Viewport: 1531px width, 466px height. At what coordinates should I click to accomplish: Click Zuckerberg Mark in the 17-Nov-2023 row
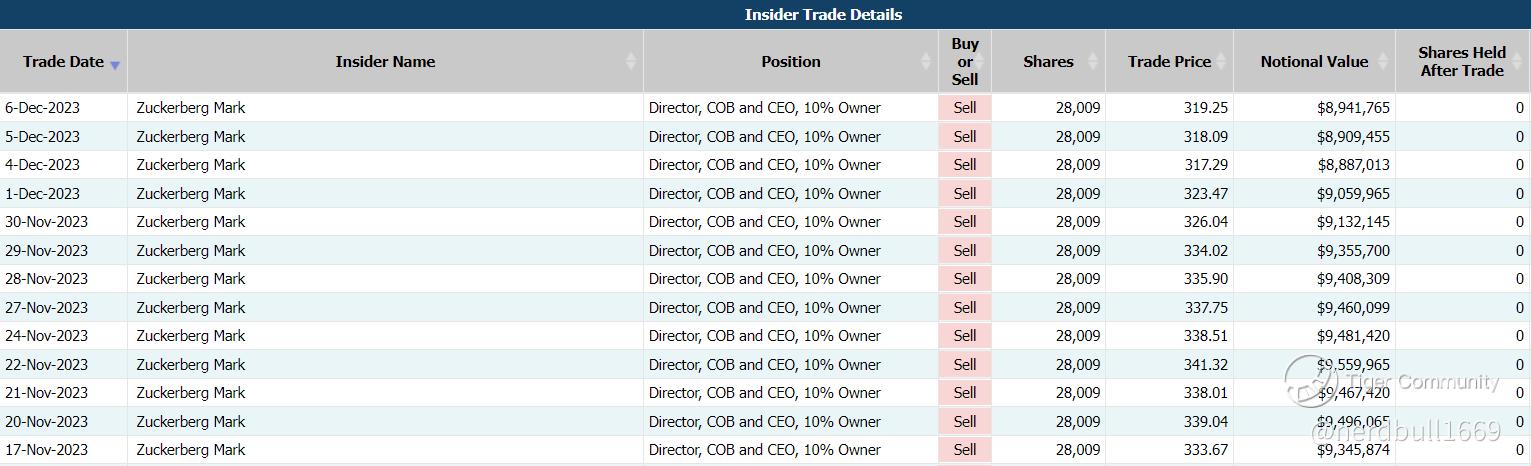click(x=190, y=450)
